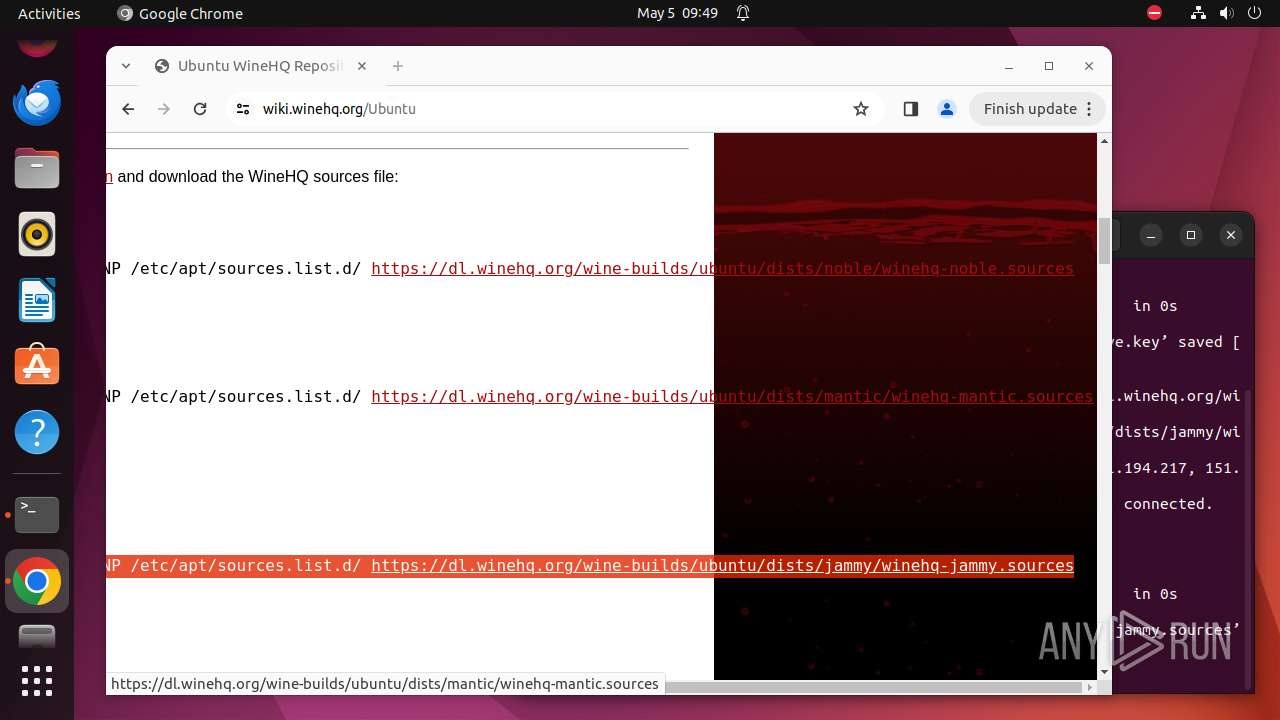Open a new tab in Chrome
This screenshot has width=1280, height=720.
(398, 66)
